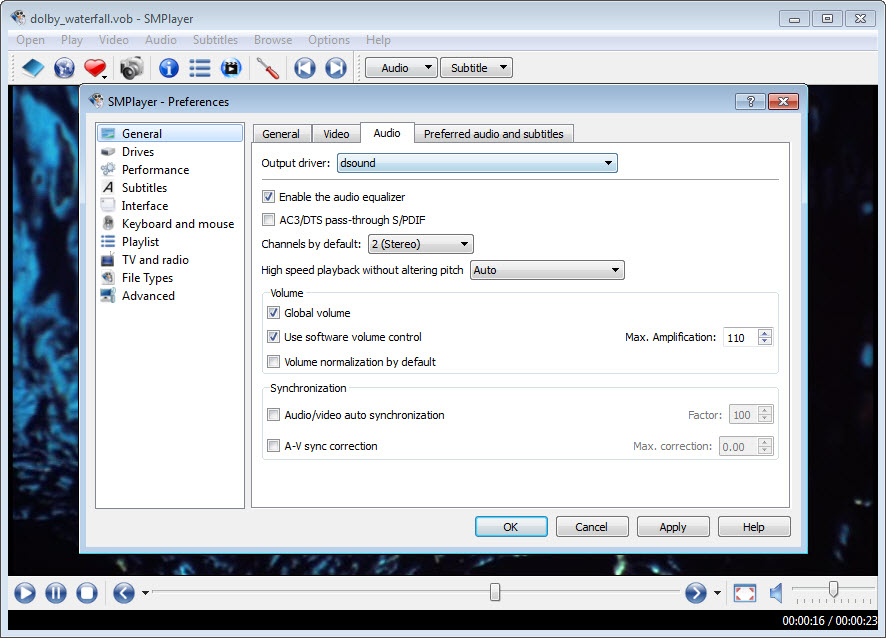This screenshot has width=886, height=638.
Task: Cancel the preferences dialog
Action: click(x=592, y=527)
